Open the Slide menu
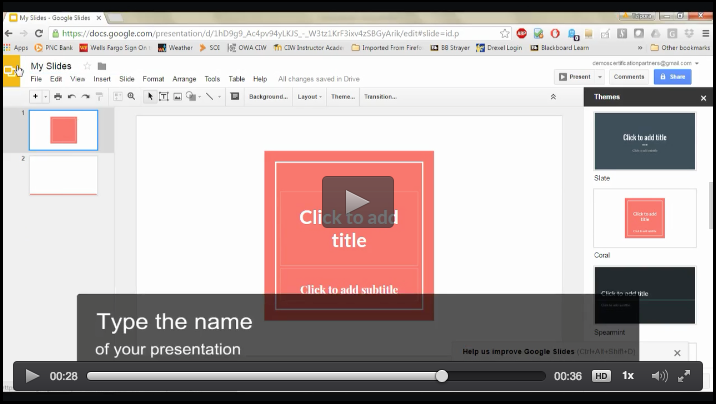 tap(127, 79)
